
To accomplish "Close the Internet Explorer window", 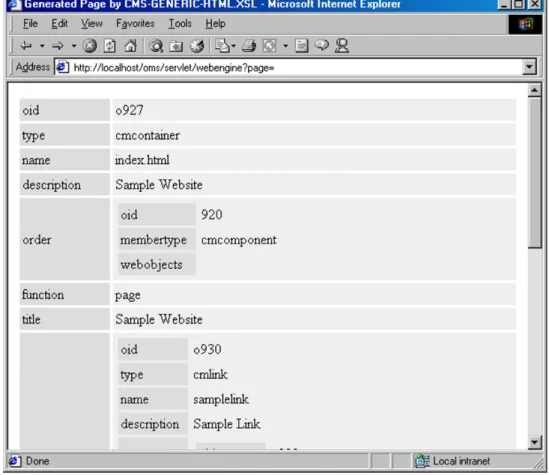I will pos(535,5).
